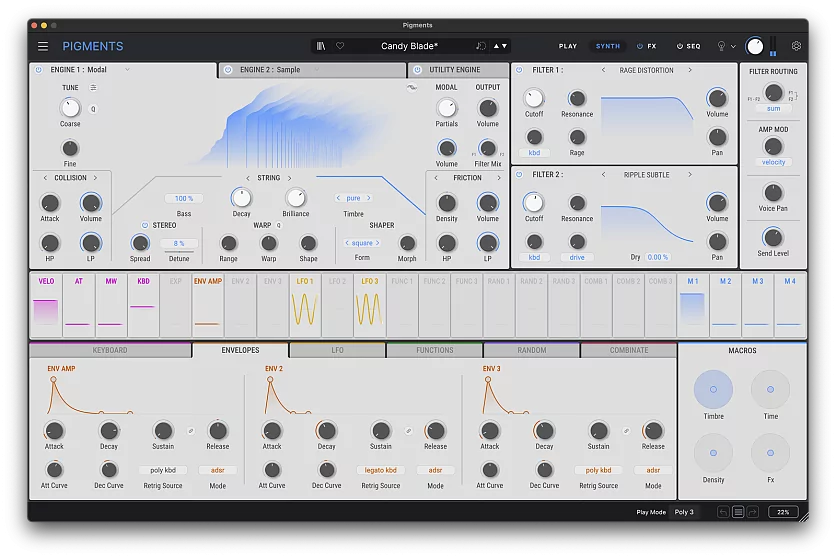Open tune options icon next to TUNE
Image resolution: width=836 pixels, height=558 pixels.
[x=93, y=87]
